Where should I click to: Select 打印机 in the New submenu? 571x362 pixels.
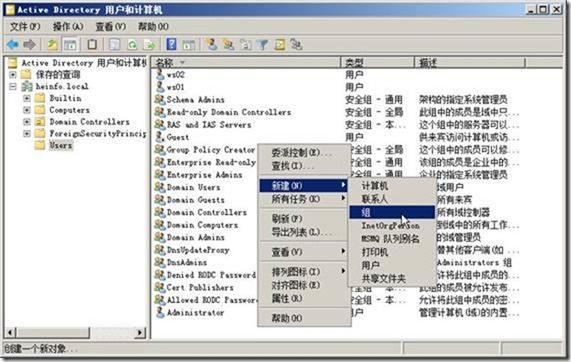click(x=392, y=252)
